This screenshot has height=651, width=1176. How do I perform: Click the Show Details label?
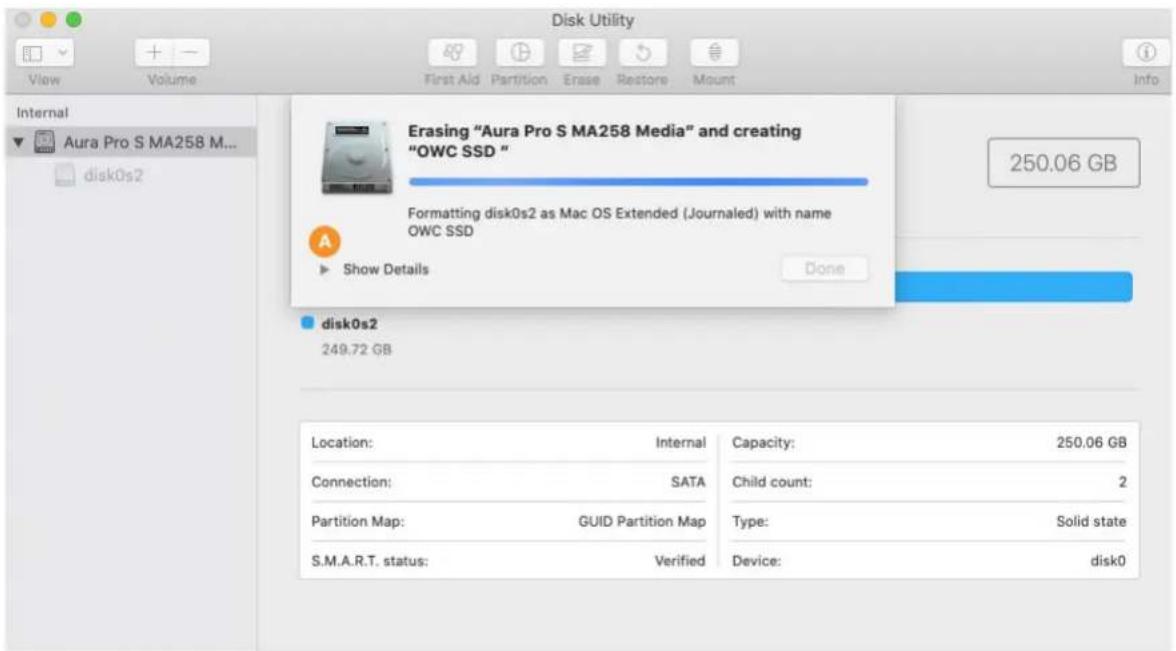(386, 269)
